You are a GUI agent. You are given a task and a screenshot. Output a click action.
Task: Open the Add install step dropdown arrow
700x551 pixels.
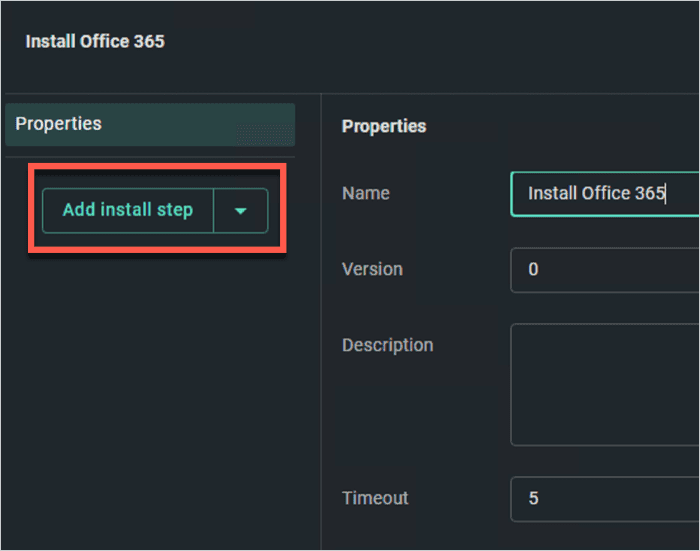point(241,210)
